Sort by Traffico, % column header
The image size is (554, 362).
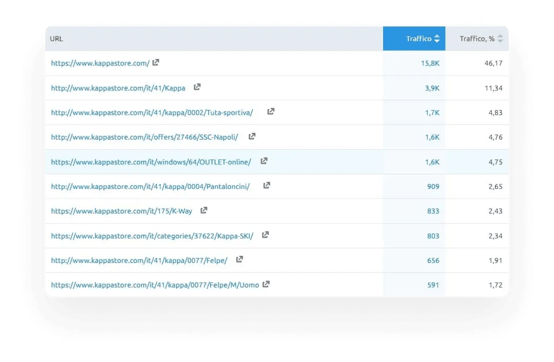tap(477, 38)
